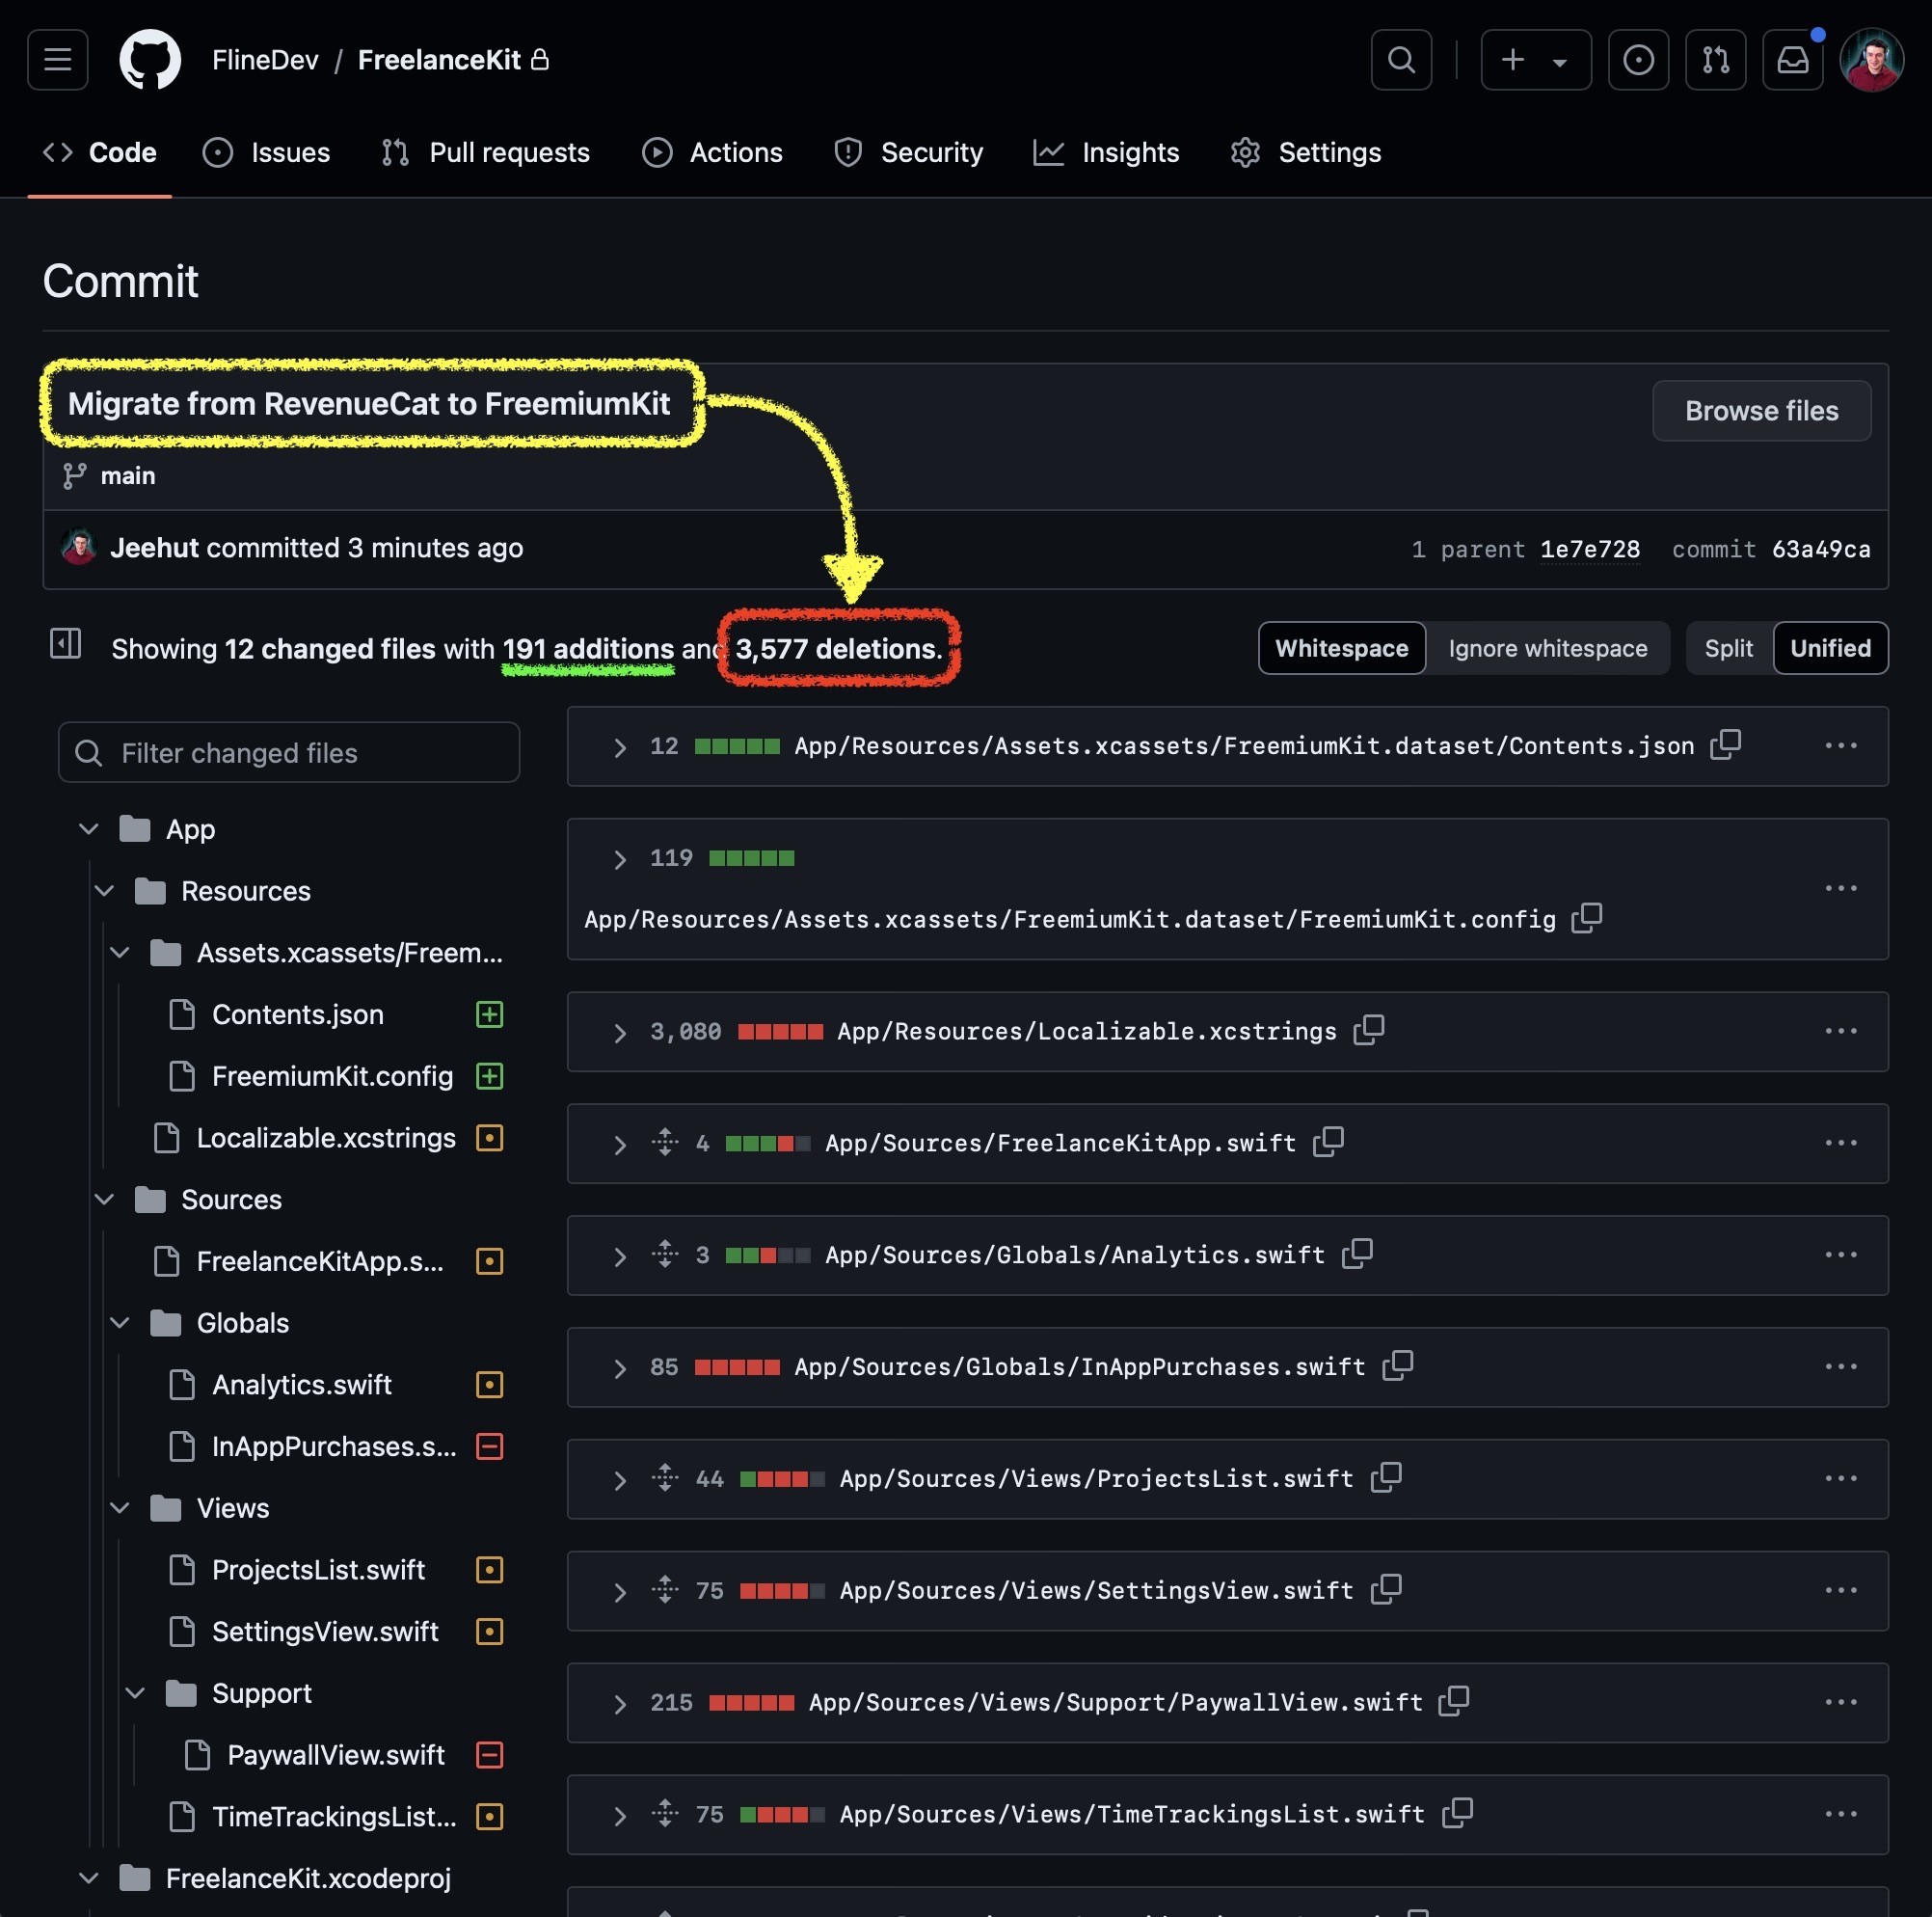1932x1917 pixels.
Task: Copy path of Contents.json file
Action: [x=1725, y=745]
